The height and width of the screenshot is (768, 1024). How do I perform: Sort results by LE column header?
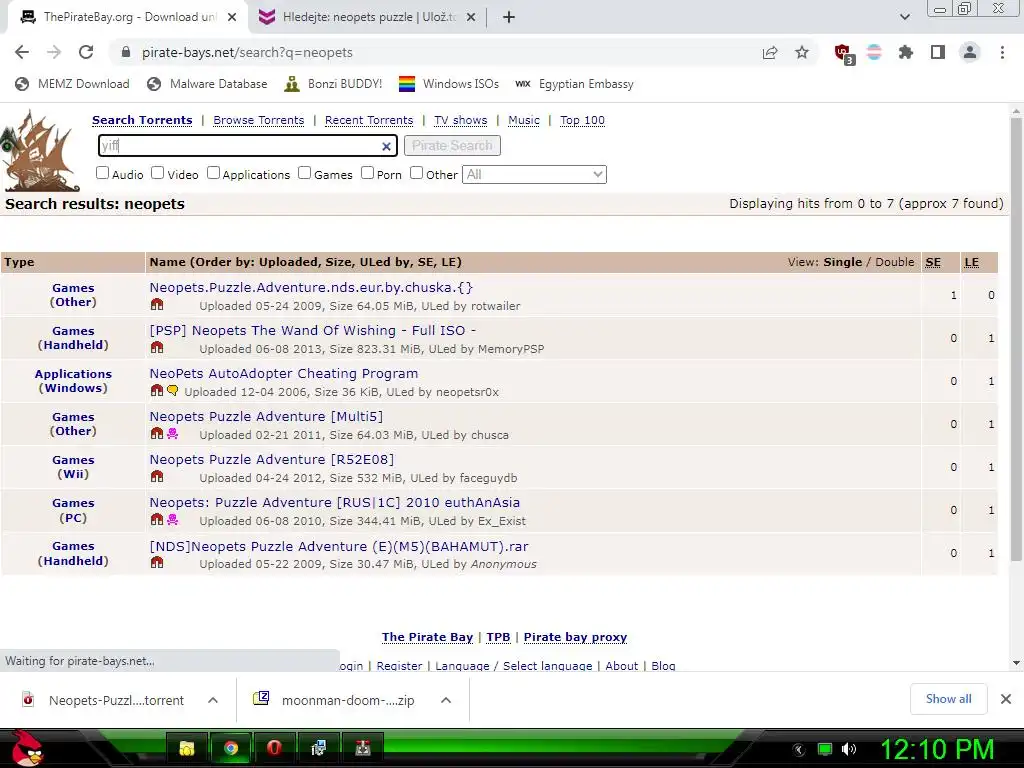tap(971, 262)
